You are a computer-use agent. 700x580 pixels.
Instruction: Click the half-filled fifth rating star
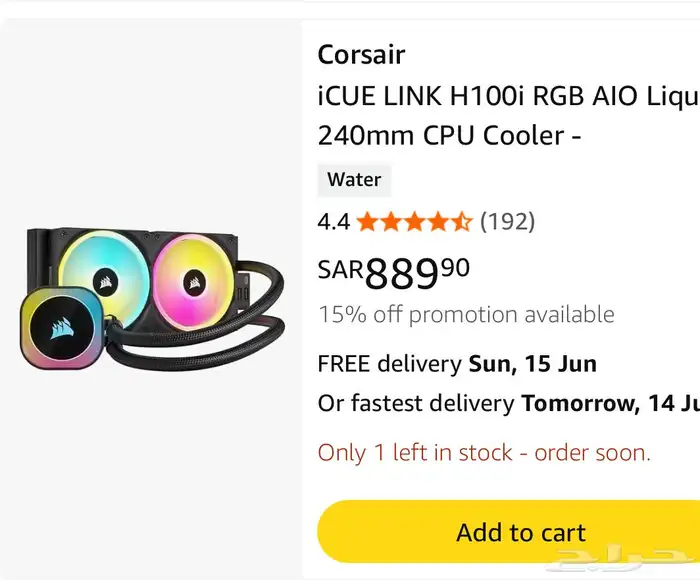[461, 221]
